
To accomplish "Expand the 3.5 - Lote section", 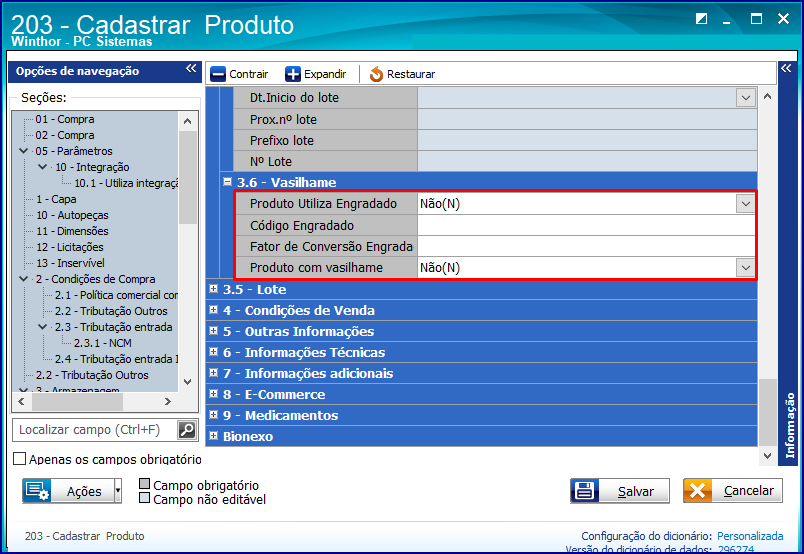I will [x=214, y=289].
